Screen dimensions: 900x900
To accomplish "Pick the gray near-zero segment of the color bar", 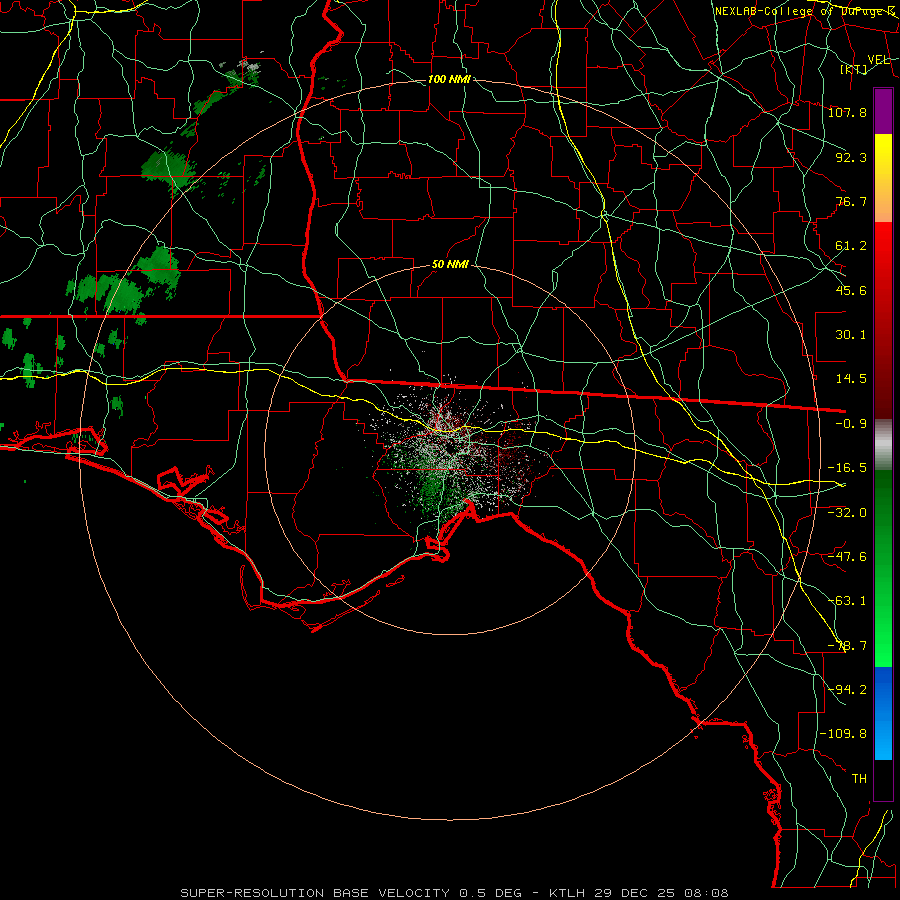I will pyautogui.click(x=883, y=445).
